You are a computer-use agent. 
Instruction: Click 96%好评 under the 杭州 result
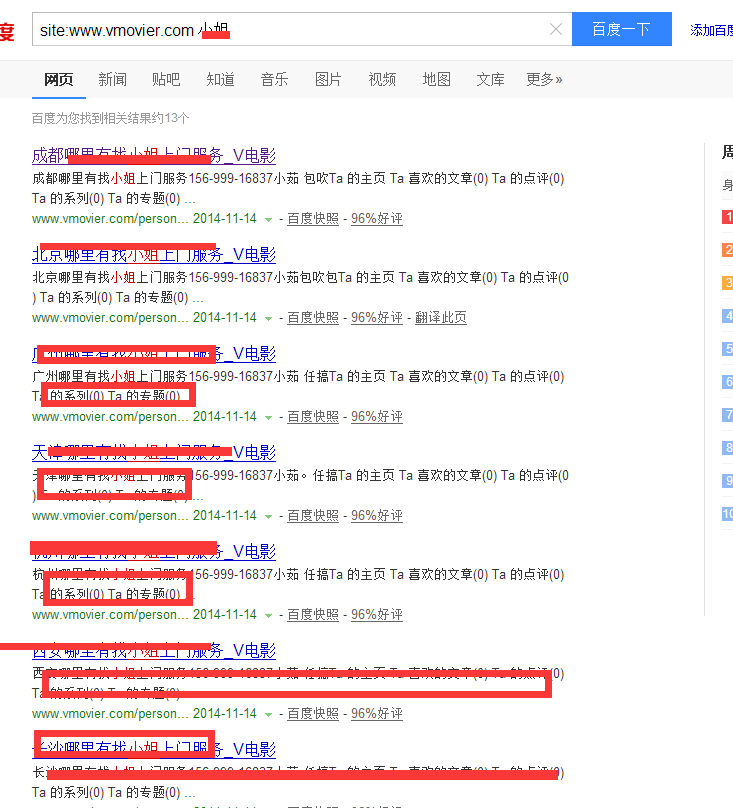coord(377,614)
